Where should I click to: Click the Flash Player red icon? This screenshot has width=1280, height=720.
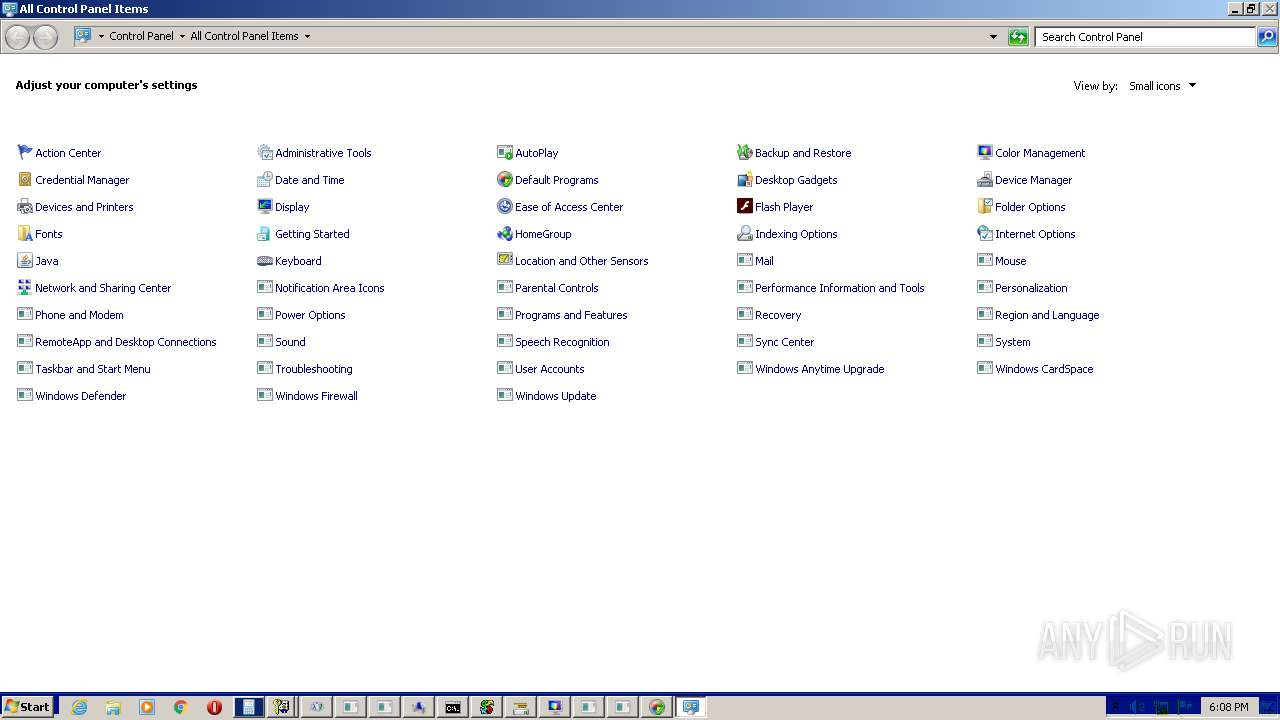(745, 207)
